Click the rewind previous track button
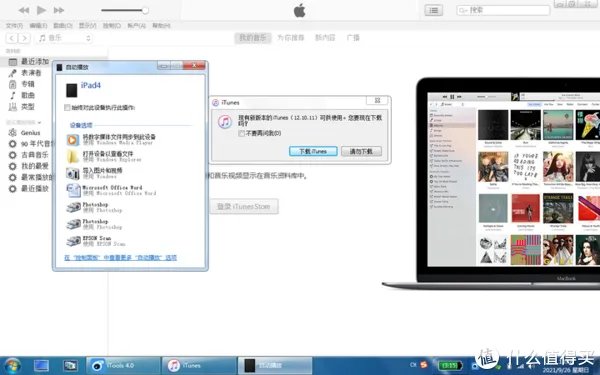Viewport: 600px width, 375px height. pos(24,10)
